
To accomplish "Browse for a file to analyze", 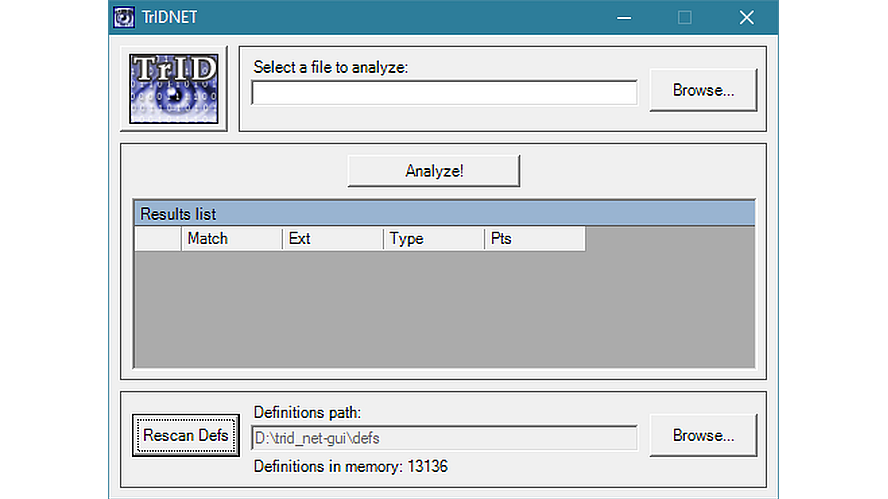I will [x=703, y=90].
